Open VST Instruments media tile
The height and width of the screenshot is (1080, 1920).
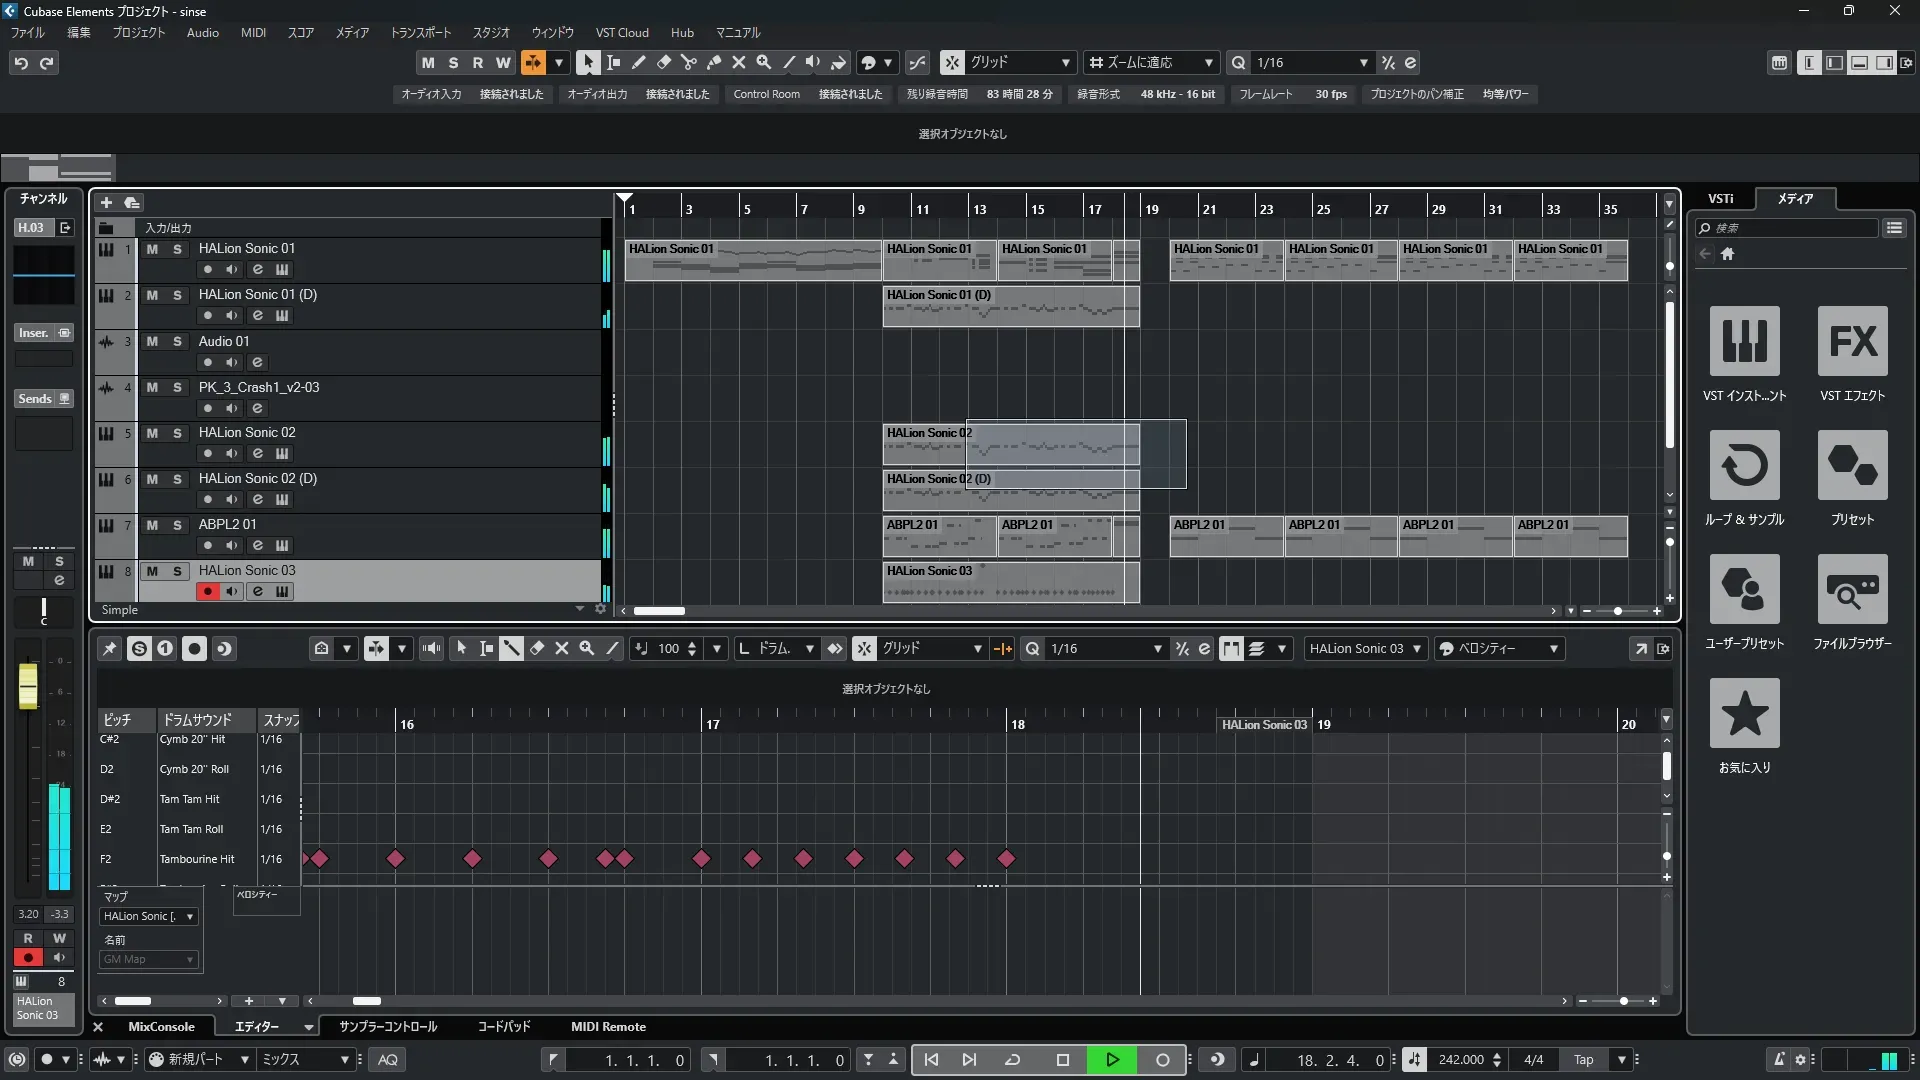tap(1744, 341)
